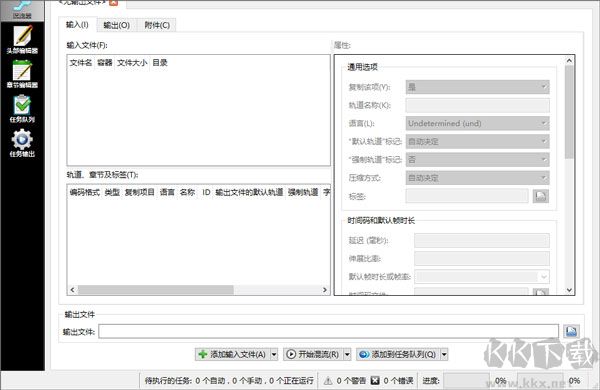Click the ID column header

[206, 192]
